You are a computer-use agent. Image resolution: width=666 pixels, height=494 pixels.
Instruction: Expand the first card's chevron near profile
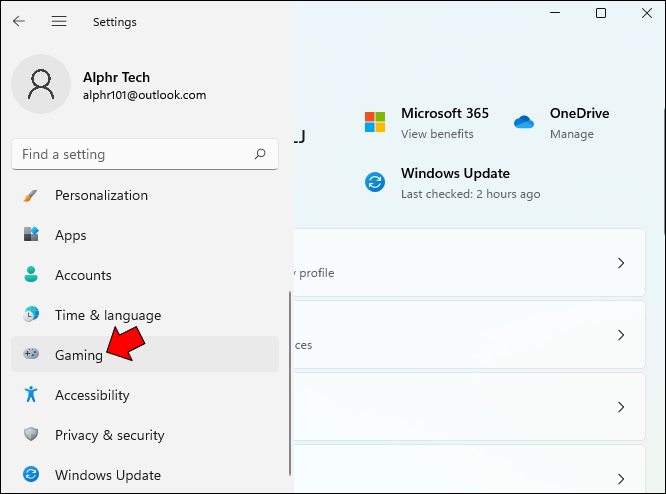(621, 263)
